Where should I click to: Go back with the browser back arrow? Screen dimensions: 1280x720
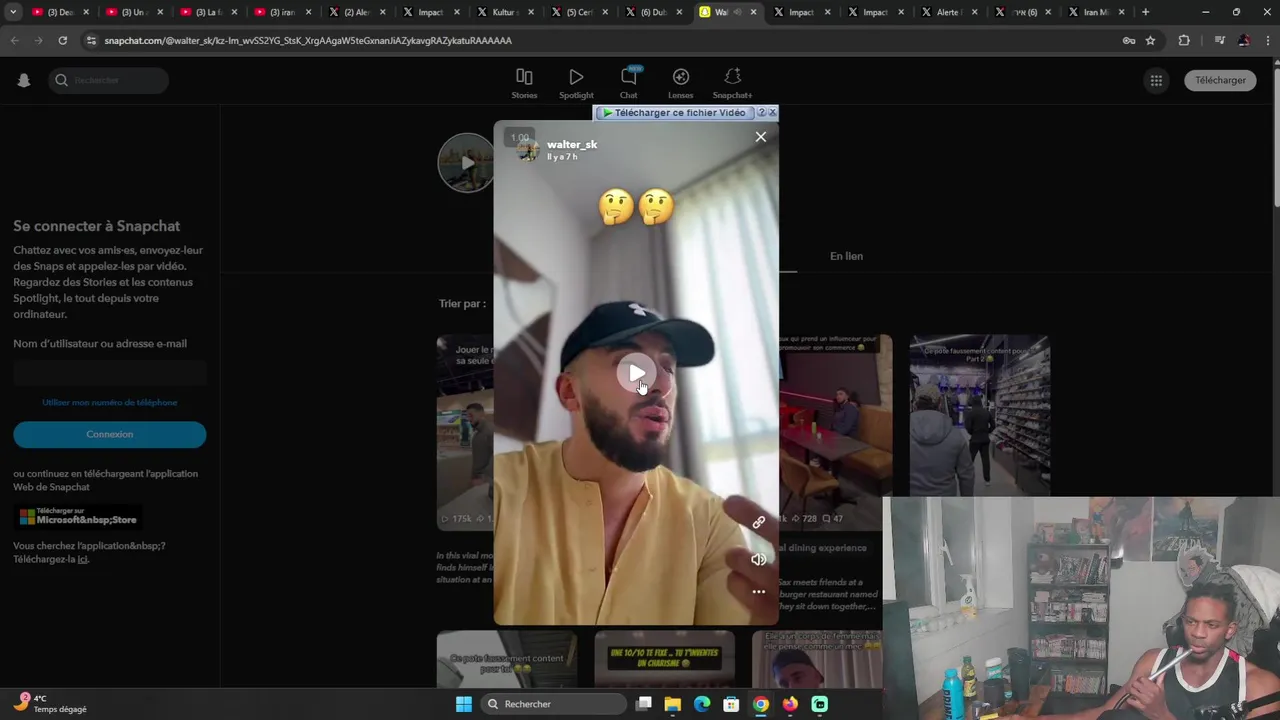pos(14,40)
